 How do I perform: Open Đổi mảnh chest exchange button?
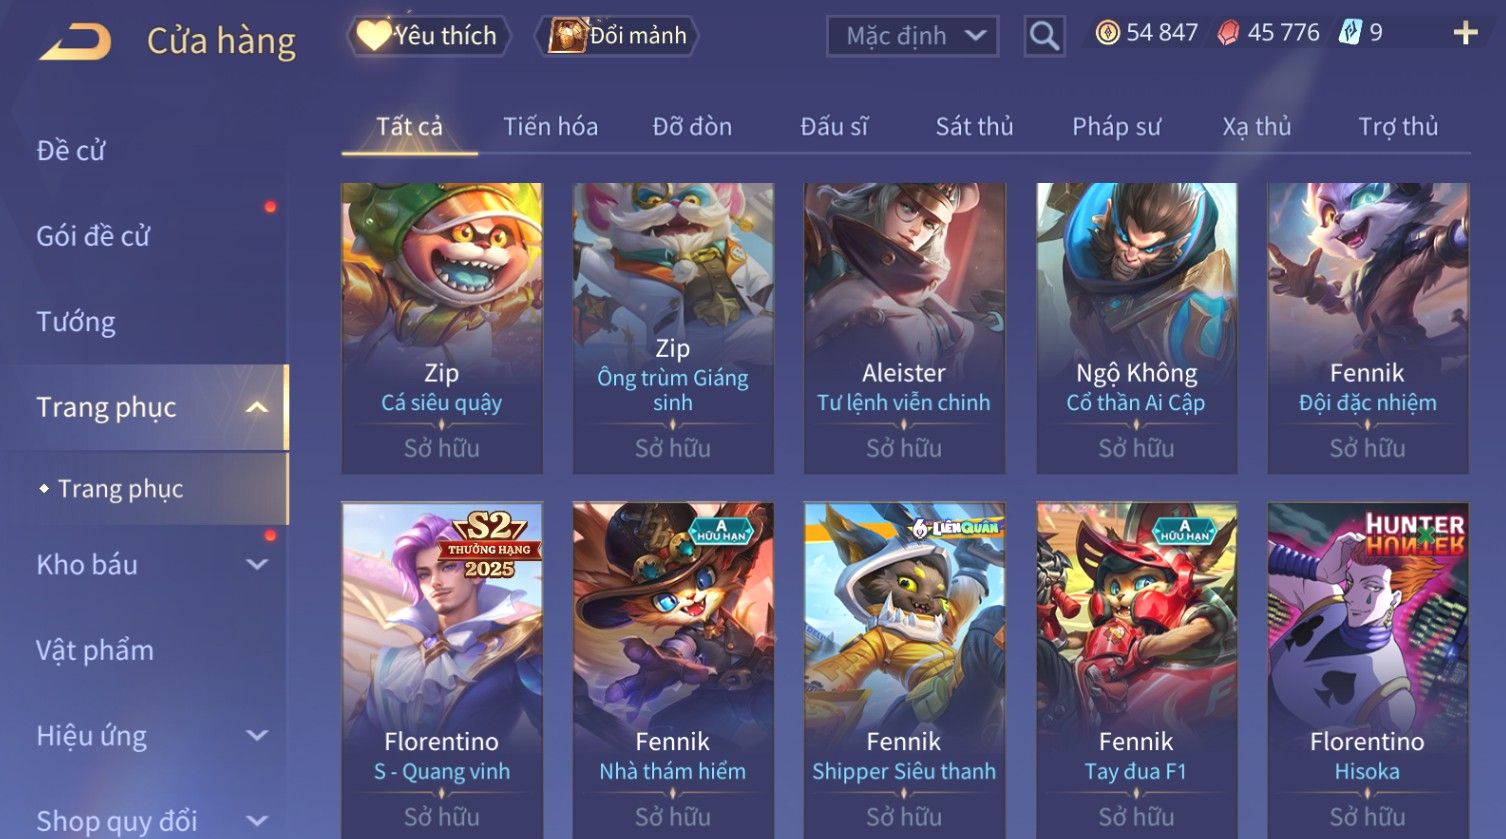coord(618,36)
